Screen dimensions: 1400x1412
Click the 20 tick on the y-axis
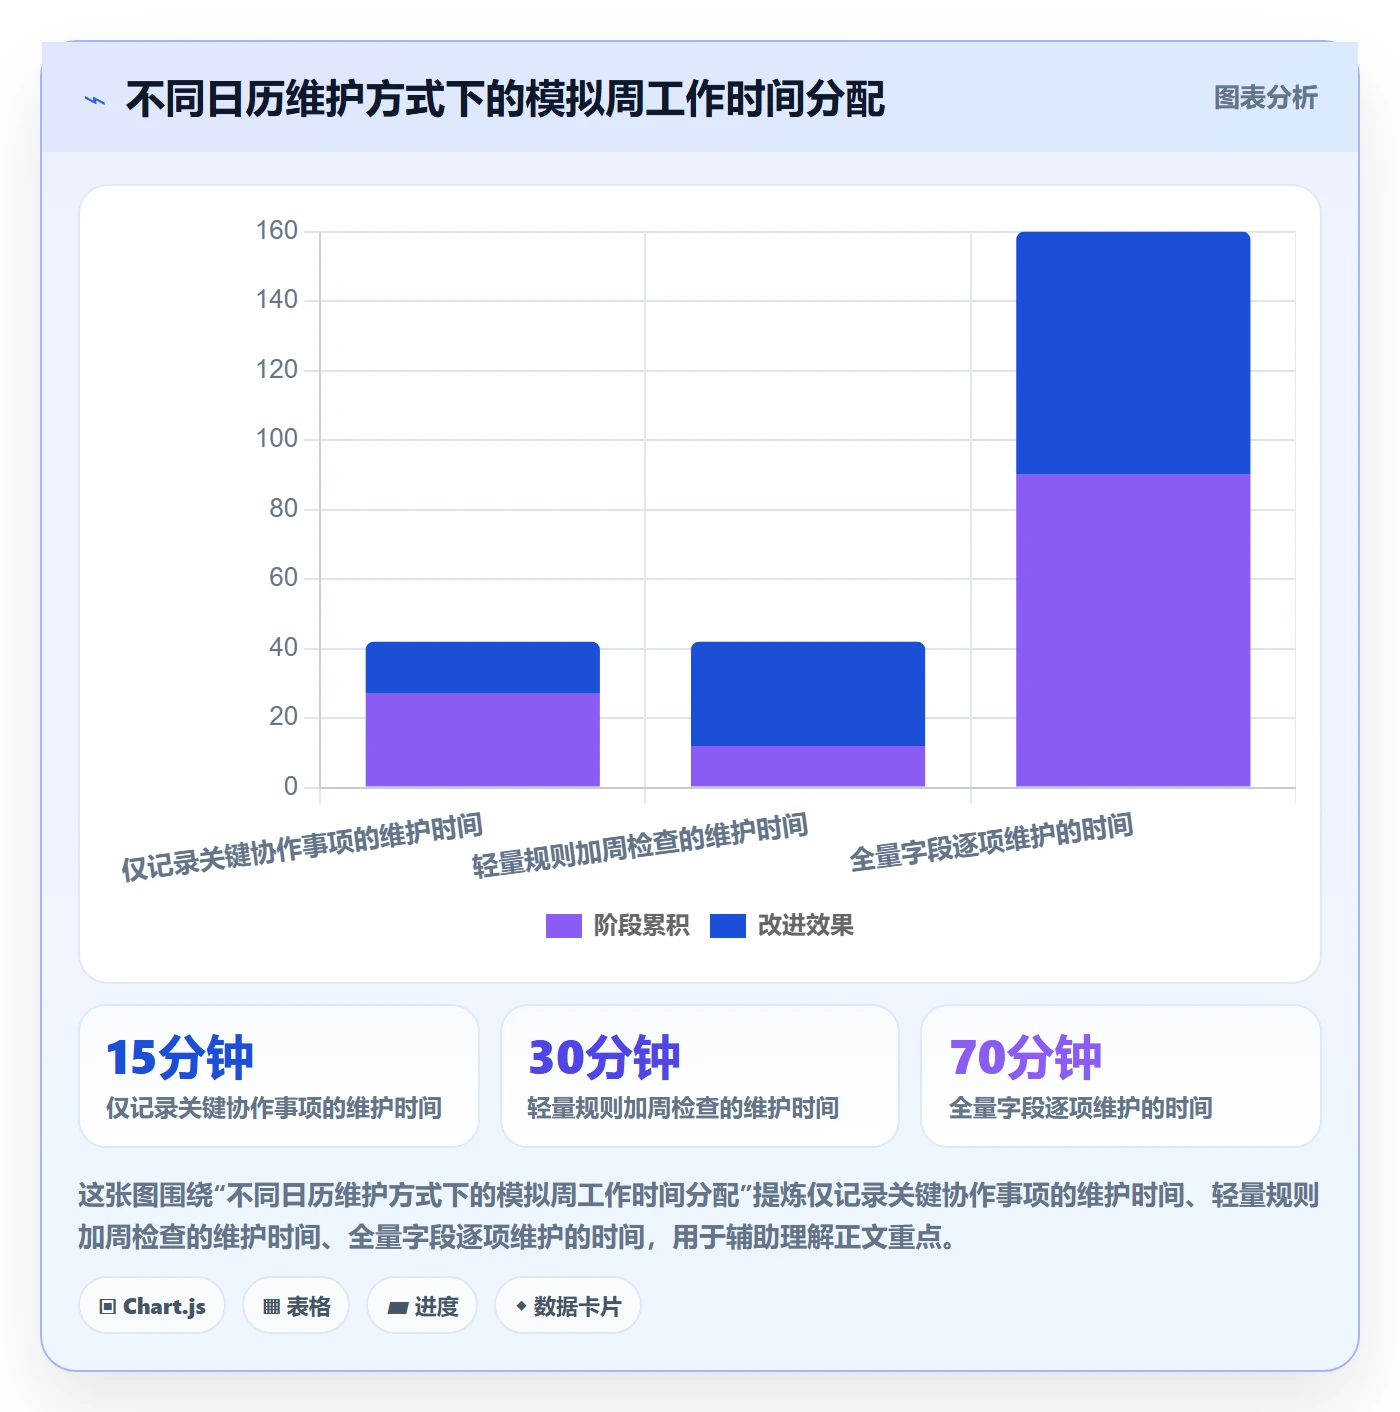pos(284,717)
